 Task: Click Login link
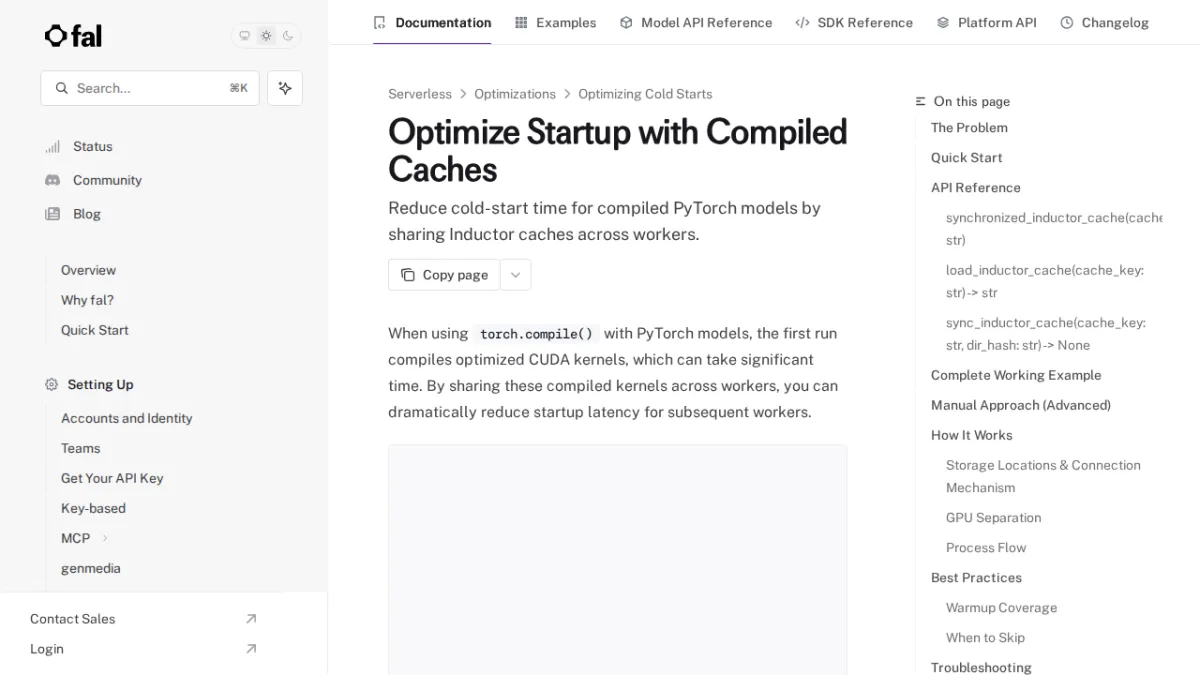pos(46,649)
